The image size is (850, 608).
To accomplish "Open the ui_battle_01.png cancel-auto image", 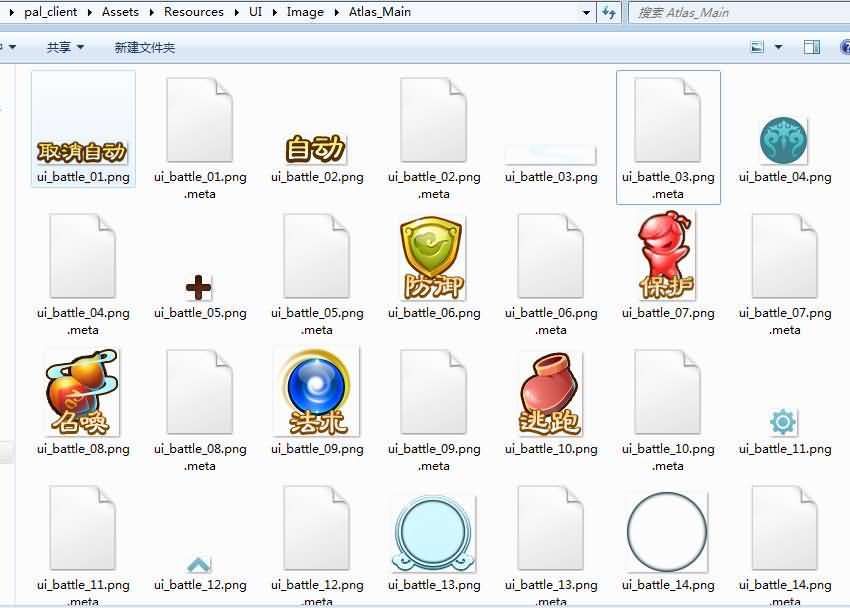I will [x=83, y=150].
